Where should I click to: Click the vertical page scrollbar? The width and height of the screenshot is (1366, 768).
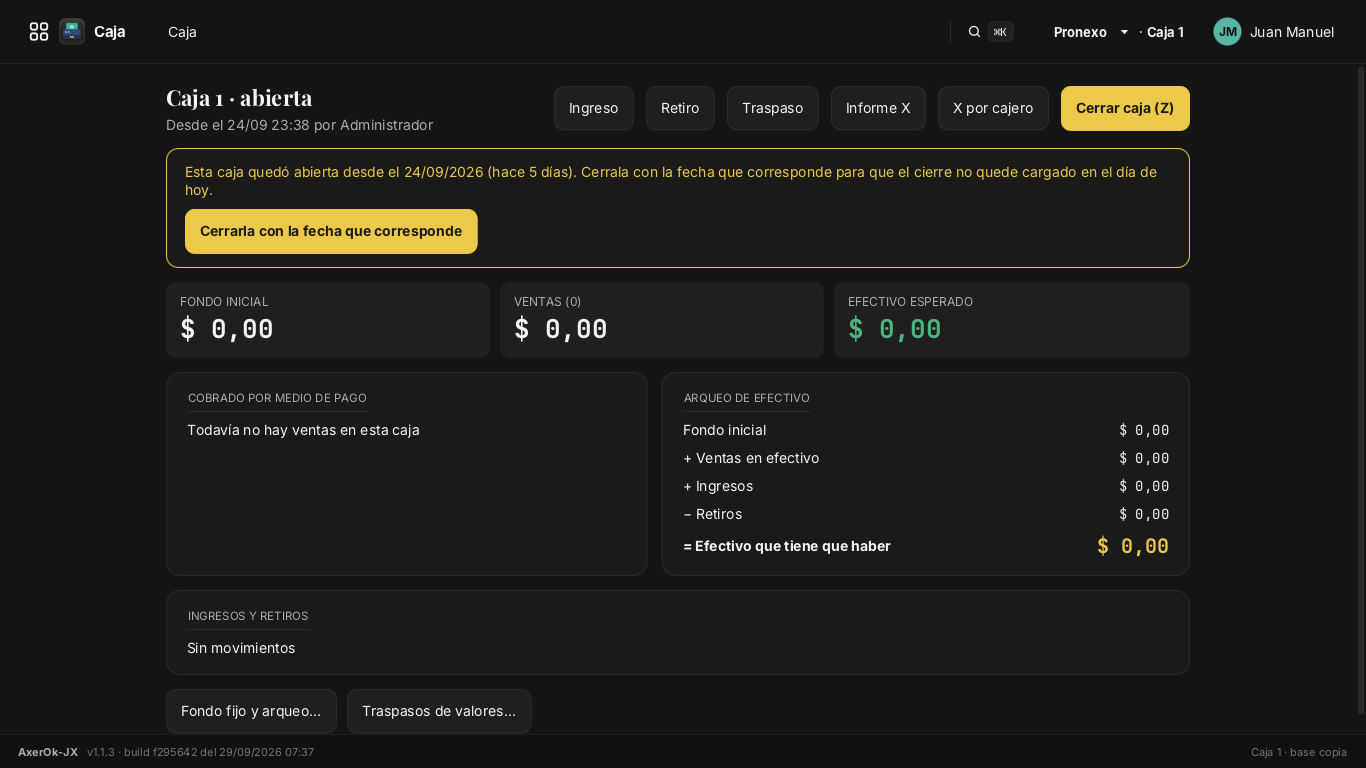pyautogui.click(x=1360, y=390)
